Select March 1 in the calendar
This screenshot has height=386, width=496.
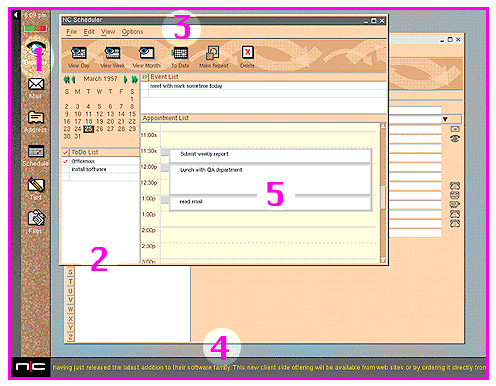pyautogui.click(x=132, y=99)
